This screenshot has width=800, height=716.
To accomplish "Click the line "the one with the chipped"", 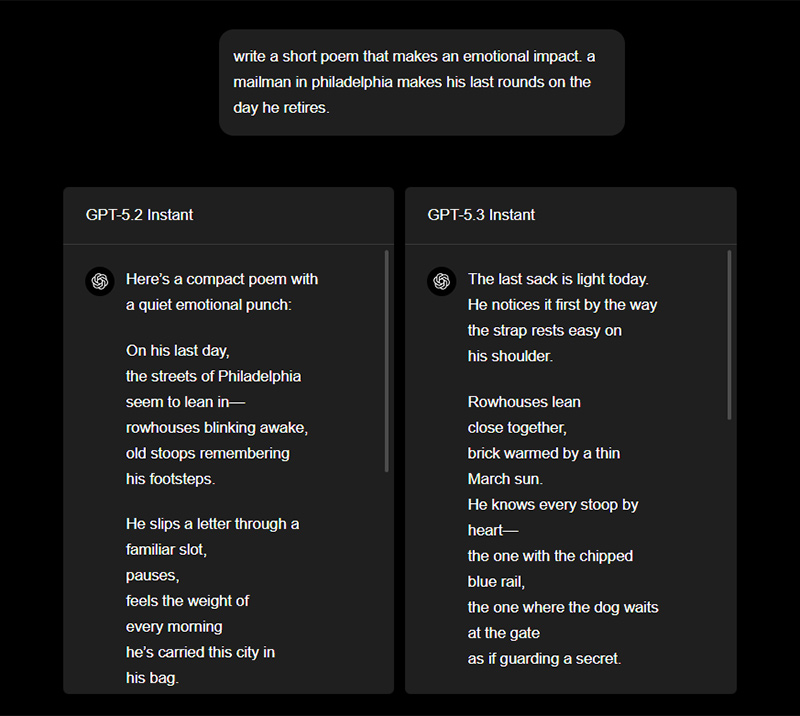I will click(x=550, y=556).
